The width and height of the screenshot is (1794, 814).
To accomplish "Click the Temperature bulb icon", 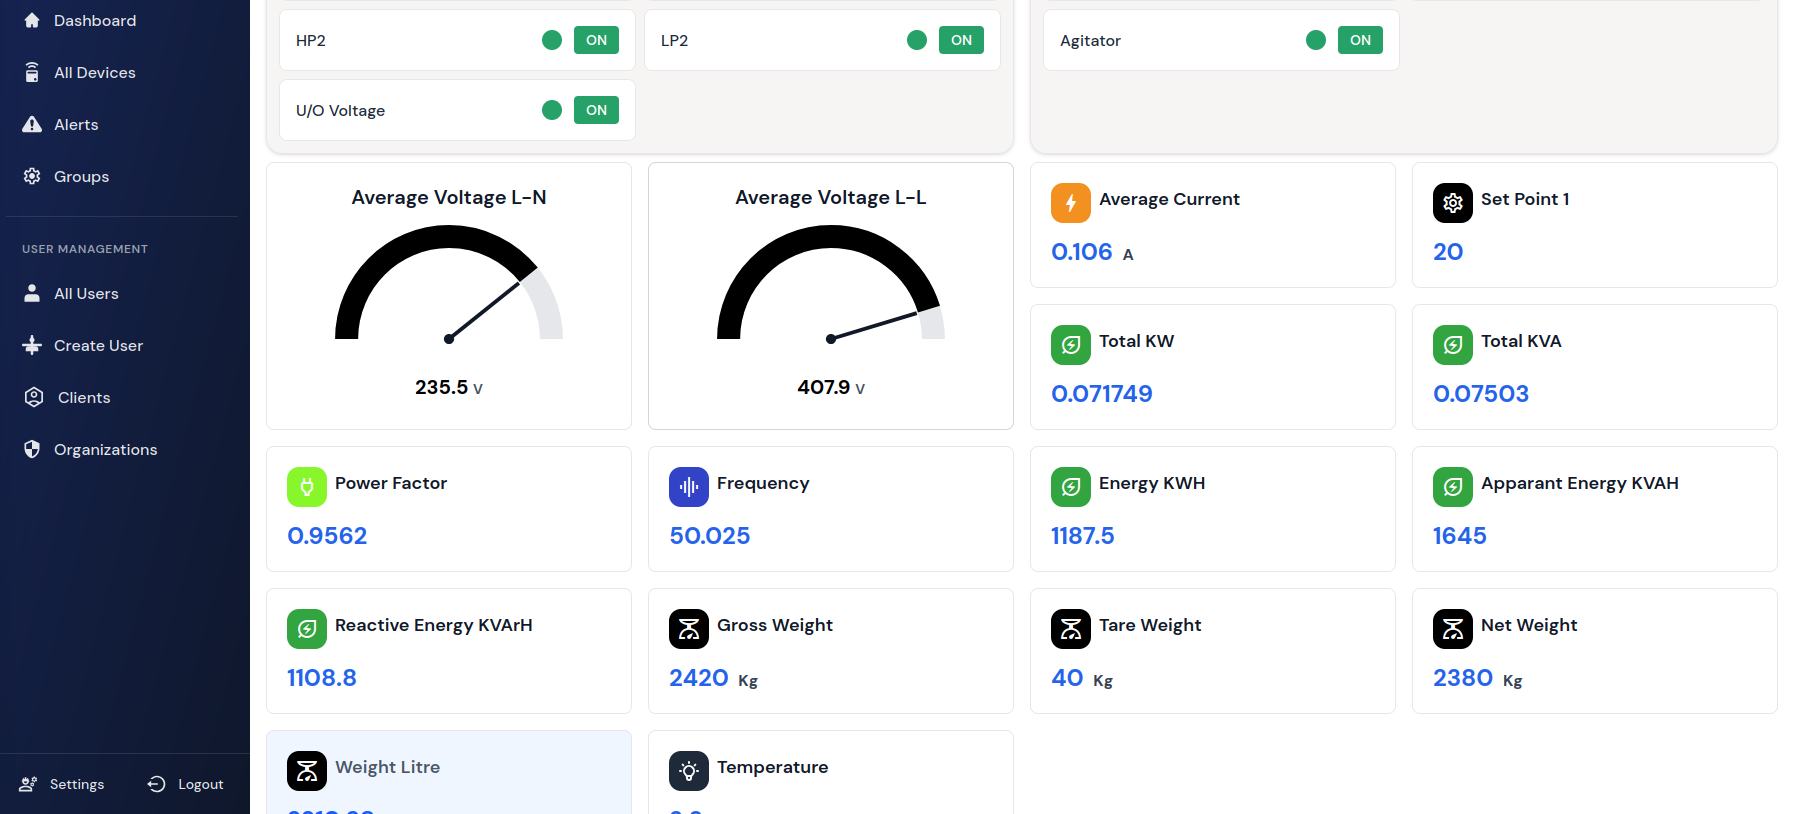I will pos(689,771).
